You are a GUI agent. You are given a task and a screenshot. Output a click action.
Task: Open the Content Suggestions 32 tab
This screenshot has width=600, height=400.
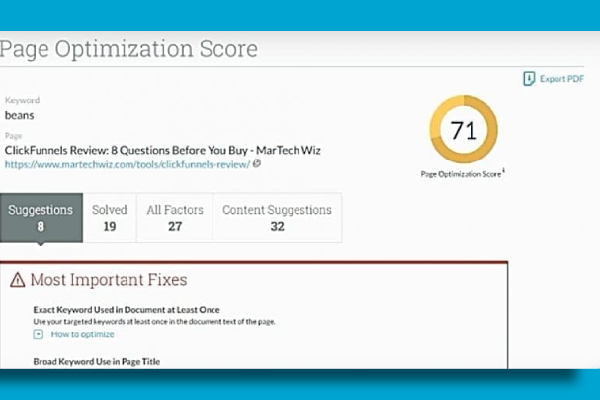coord(277,217)
